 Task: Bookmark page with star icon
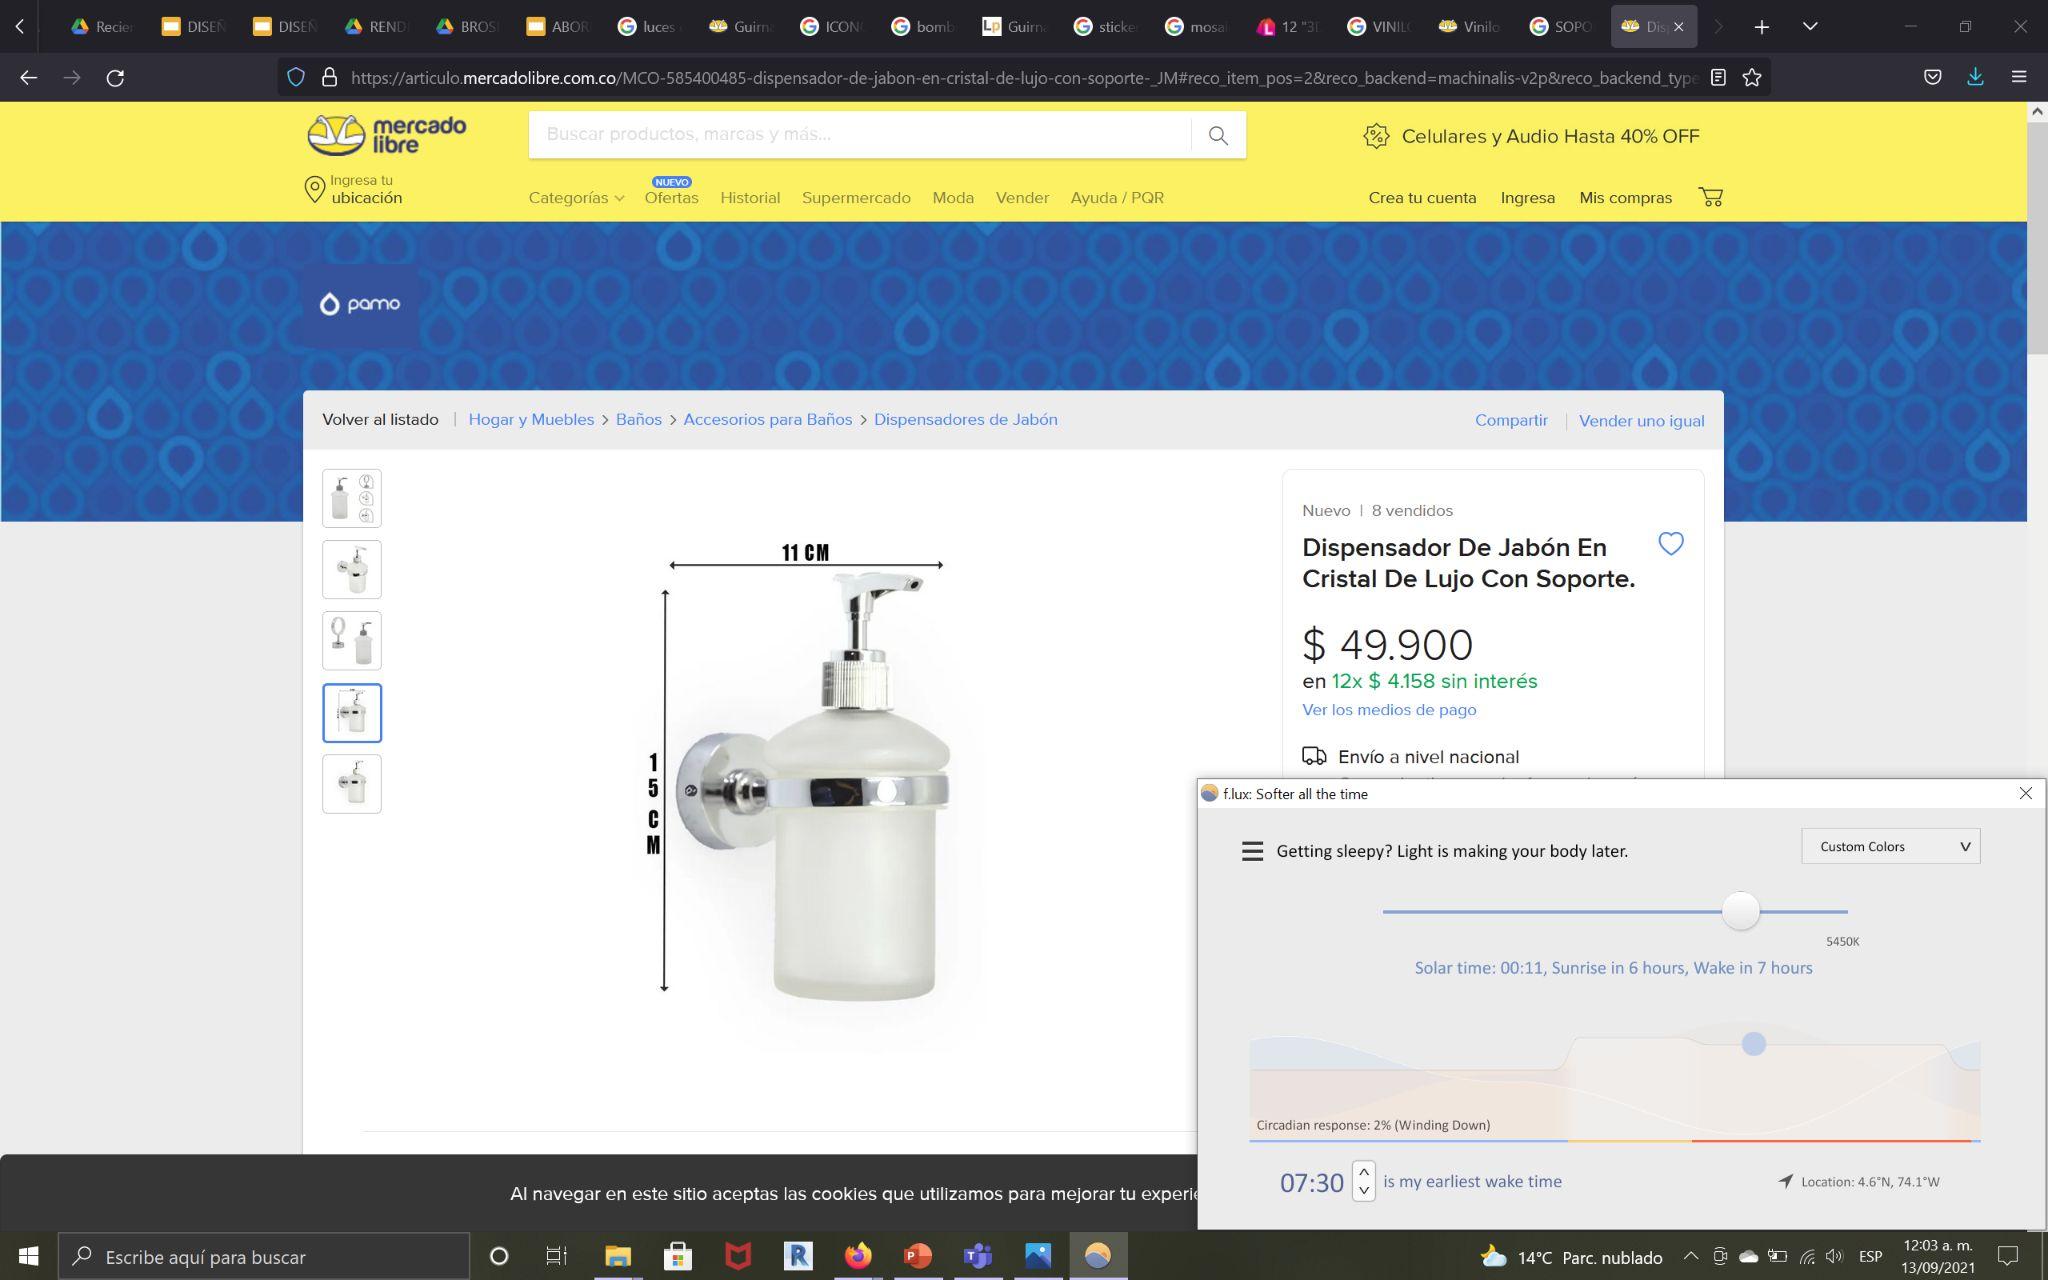tap(1752, 77)
